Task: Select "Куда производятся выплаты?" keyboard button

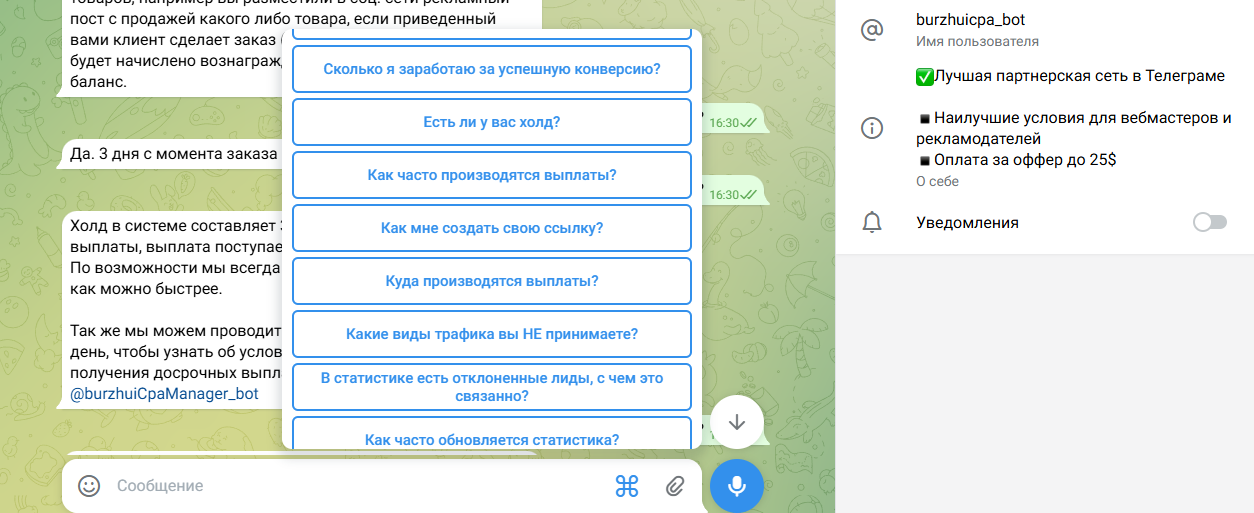Action: pyautogui.click(x=491, y=281)
